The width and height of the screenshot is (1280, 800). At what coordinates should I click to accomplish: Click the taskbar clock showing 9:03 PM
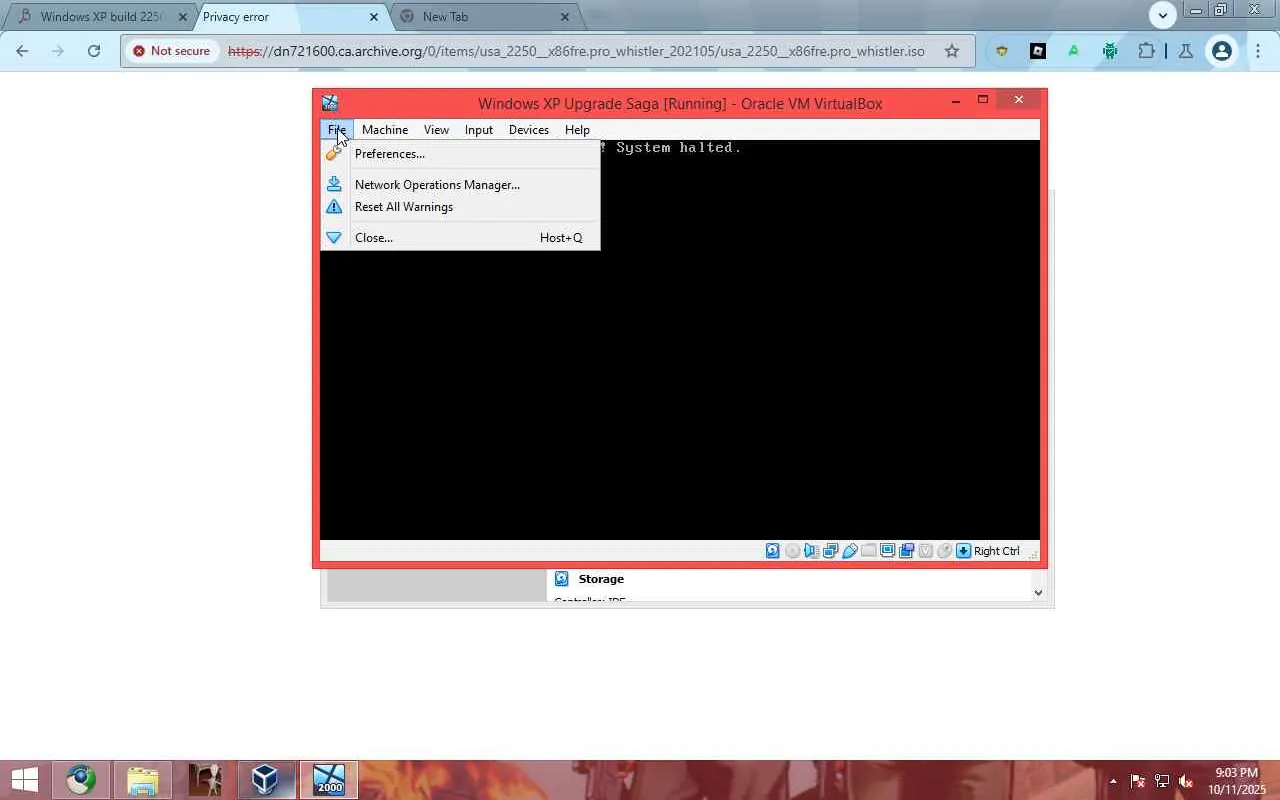1236,781
